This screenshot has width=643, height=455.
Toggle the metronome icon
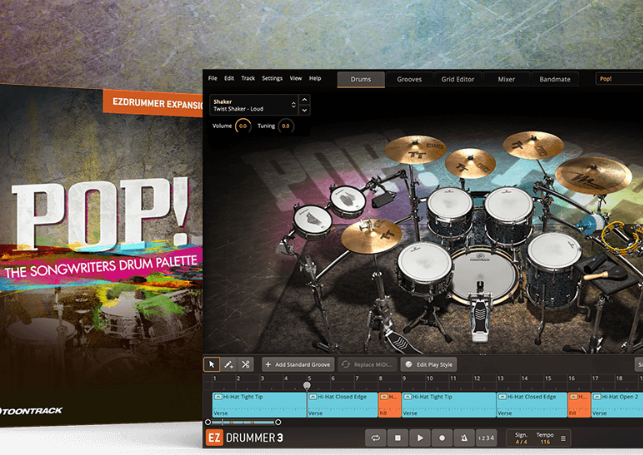tap(464, 438)
